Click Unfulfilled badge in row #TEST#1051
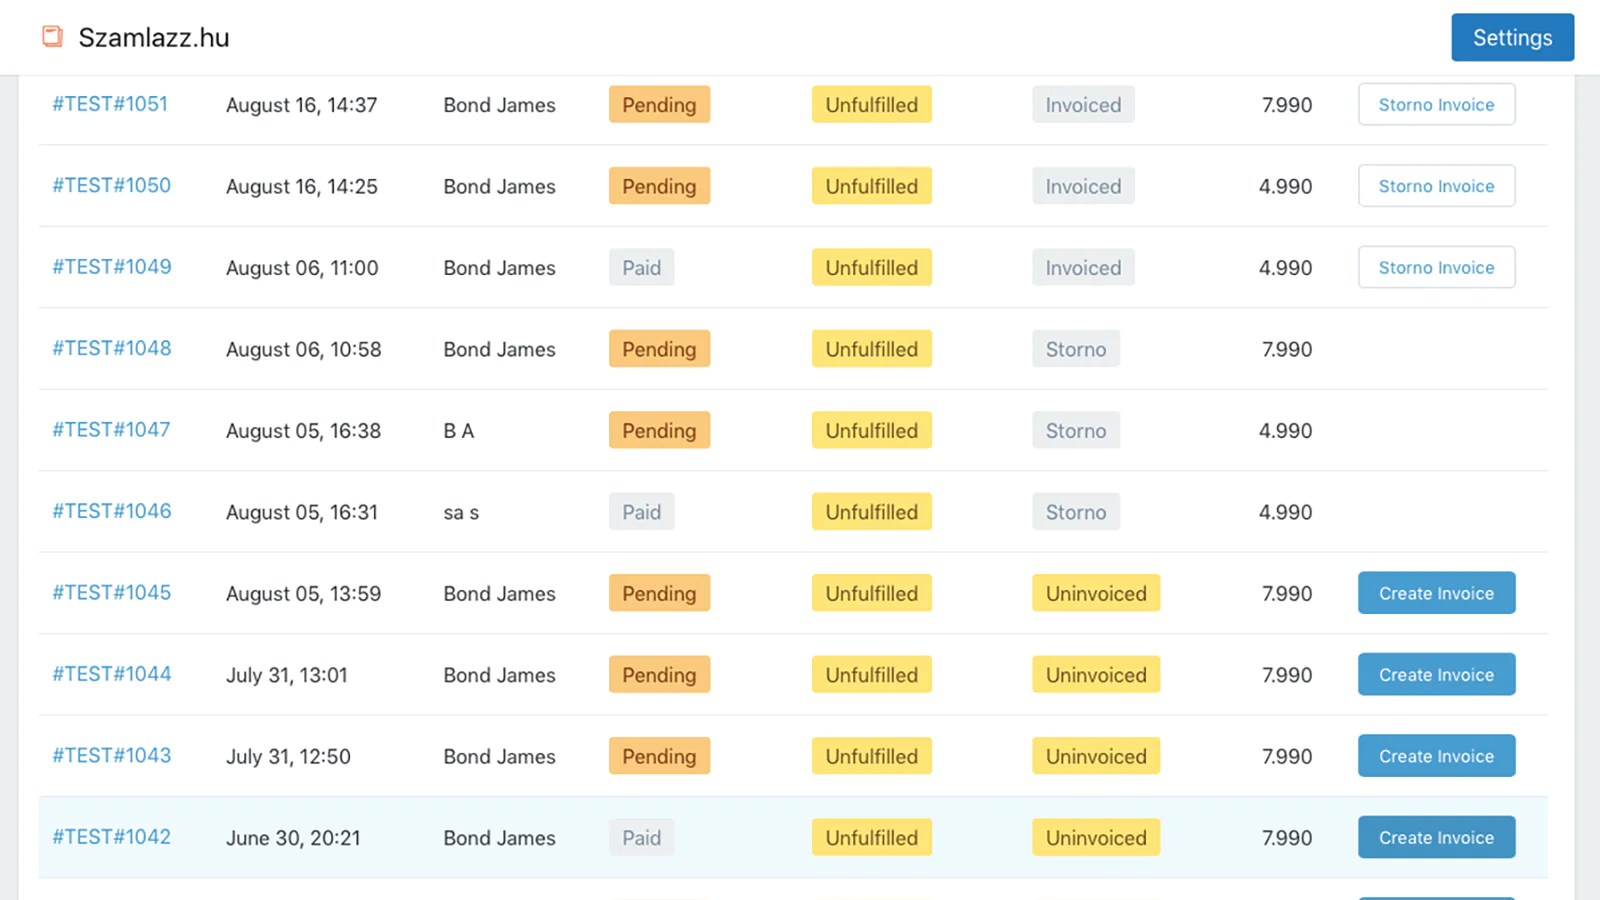1600x900 pixels. [871, 104]
